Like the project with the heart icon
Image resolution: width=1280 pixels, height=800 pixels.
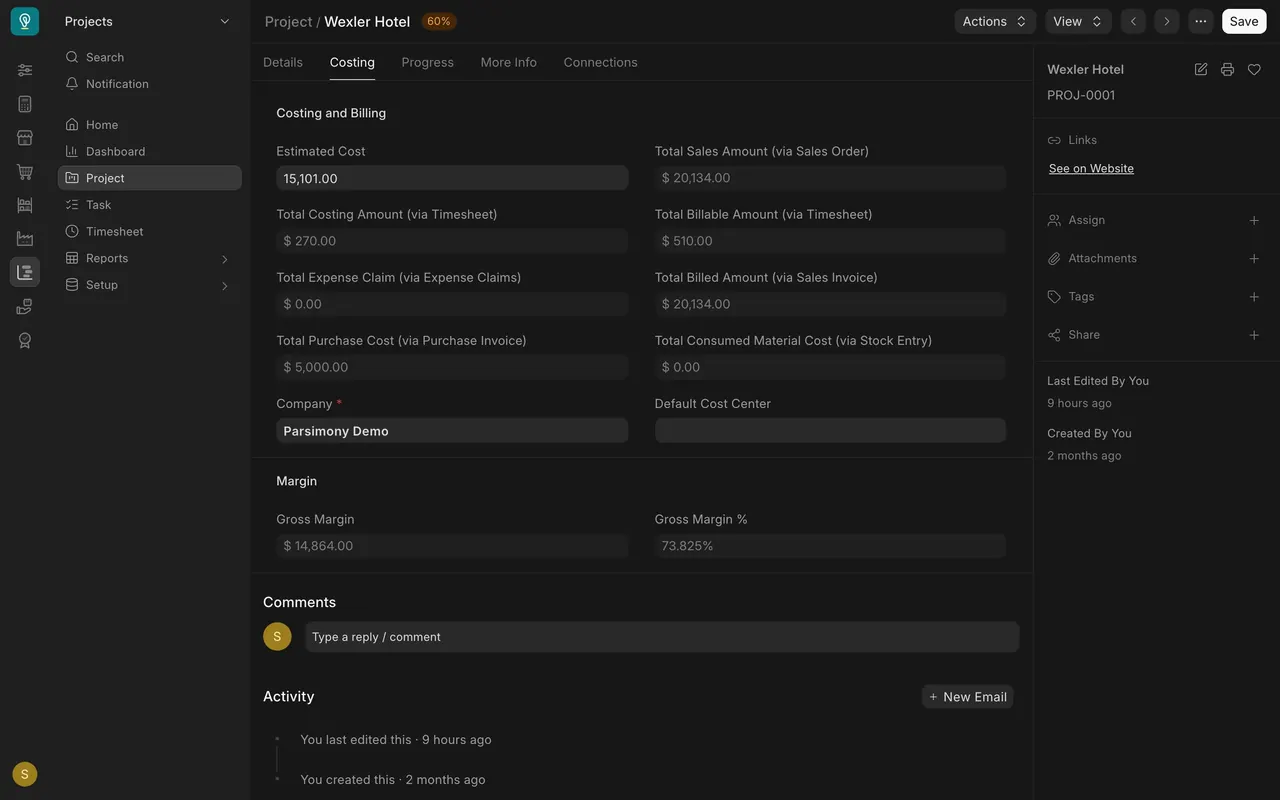[x=1254, y=69]
